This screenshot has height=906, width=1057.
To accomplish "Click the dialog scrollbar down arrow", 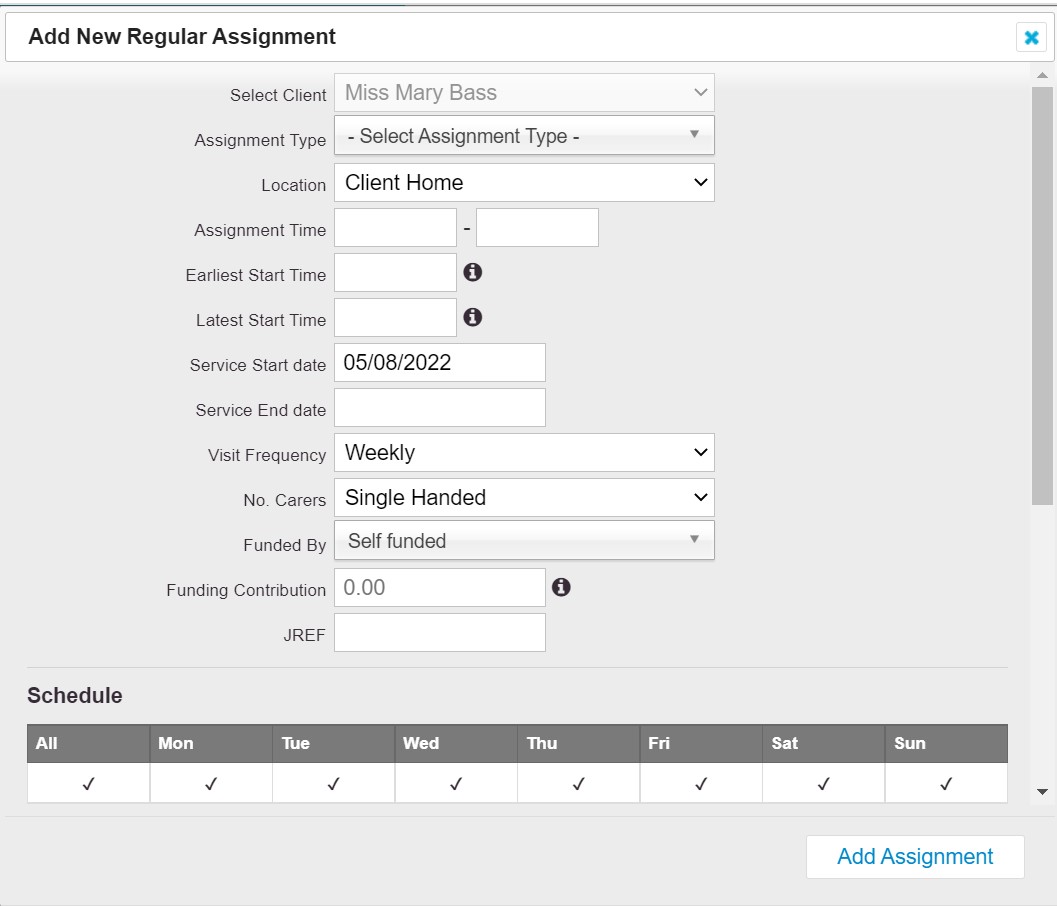I will tap(1042, 792).
